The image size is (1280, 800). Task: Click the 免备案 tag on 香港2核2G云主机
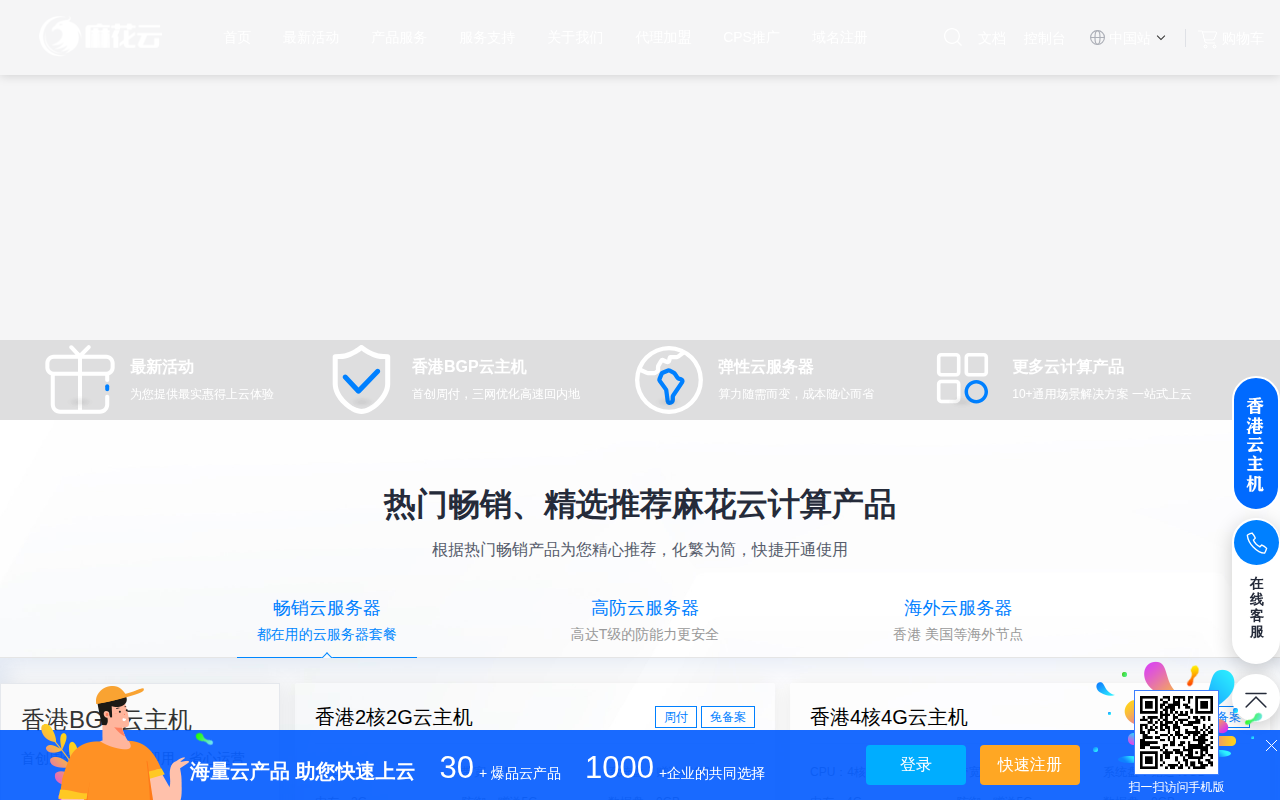pyautogui.click(x=728, y=717)
